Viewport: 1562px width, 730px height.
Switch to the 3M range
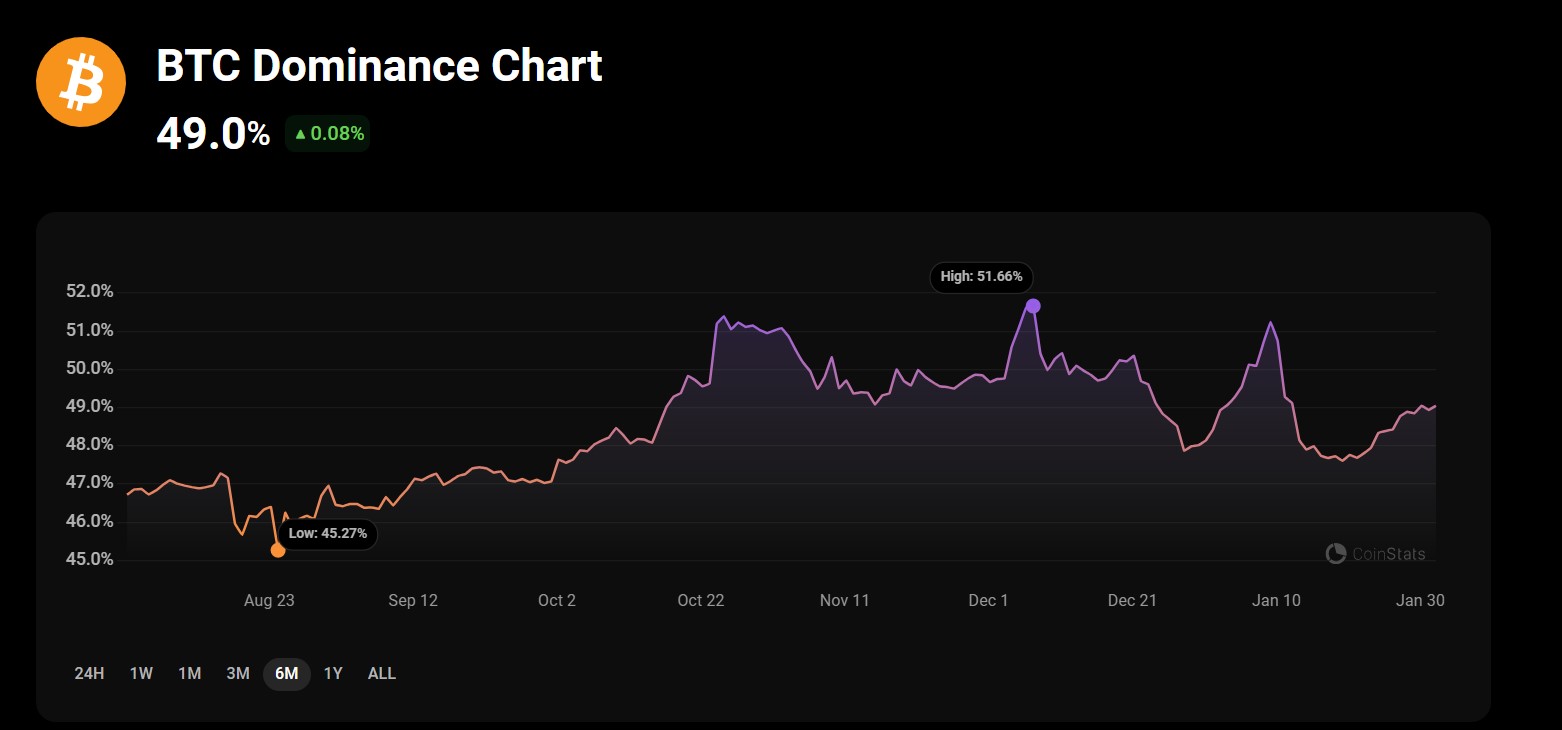(238, 674)
